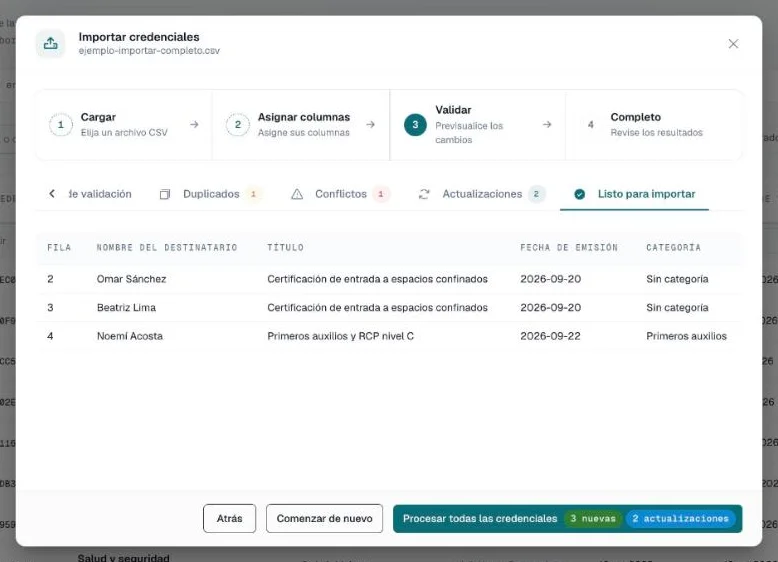Click Sin categoría in Omar Sánchez's row
The image size is (778, 562).
click(x=677, y=279)
